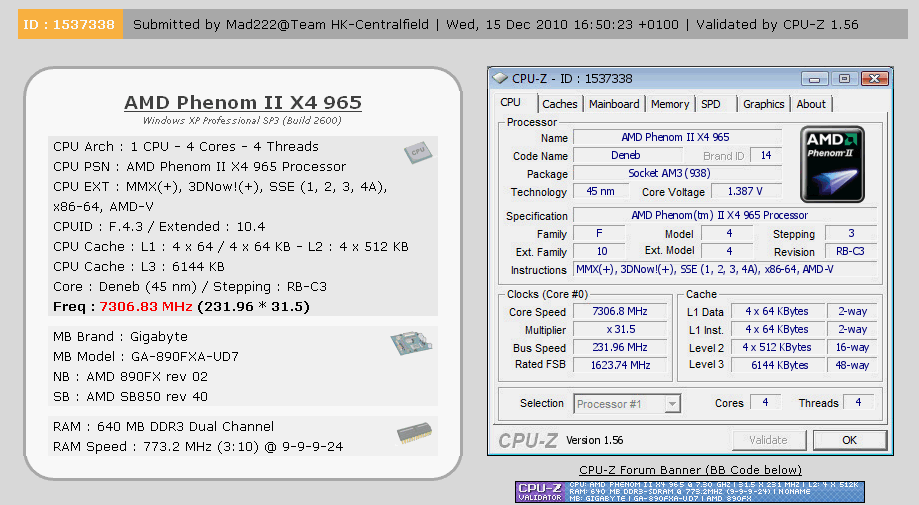The image size is (919, 505).
Task: Click the Level 2 size 4 x 512 KBytes
Action: (x=777, y=347)
